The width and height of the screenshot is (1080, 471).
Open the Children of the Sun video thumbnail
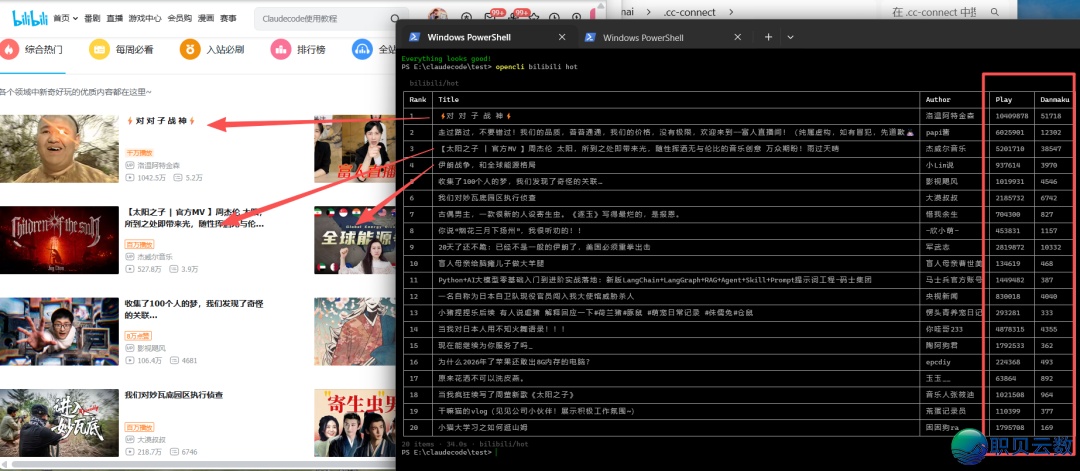point(59,240)
